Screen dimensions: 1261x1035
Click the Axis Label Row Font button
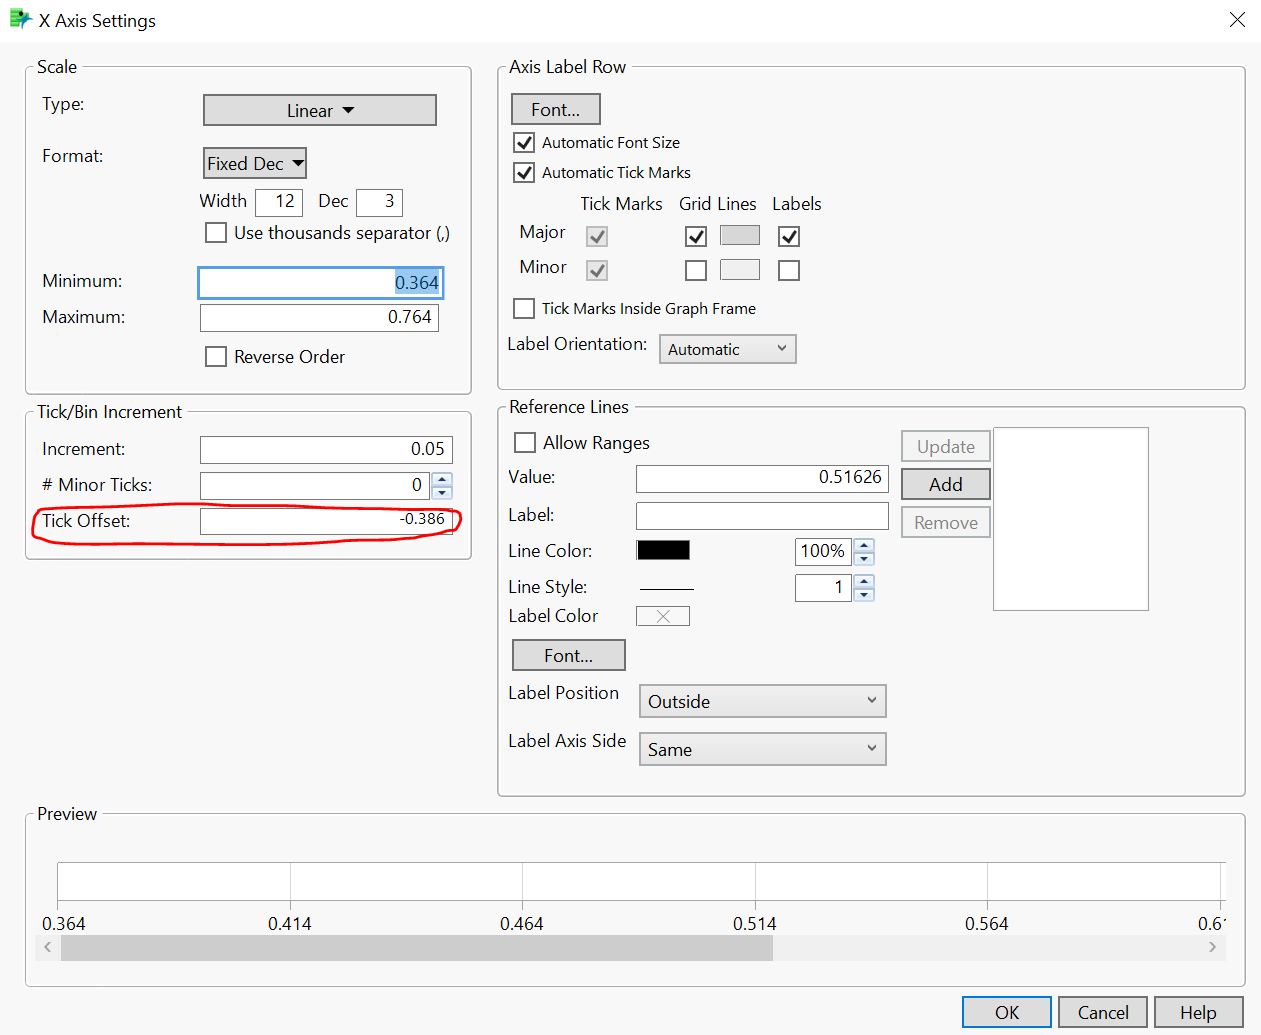point(555,109)
